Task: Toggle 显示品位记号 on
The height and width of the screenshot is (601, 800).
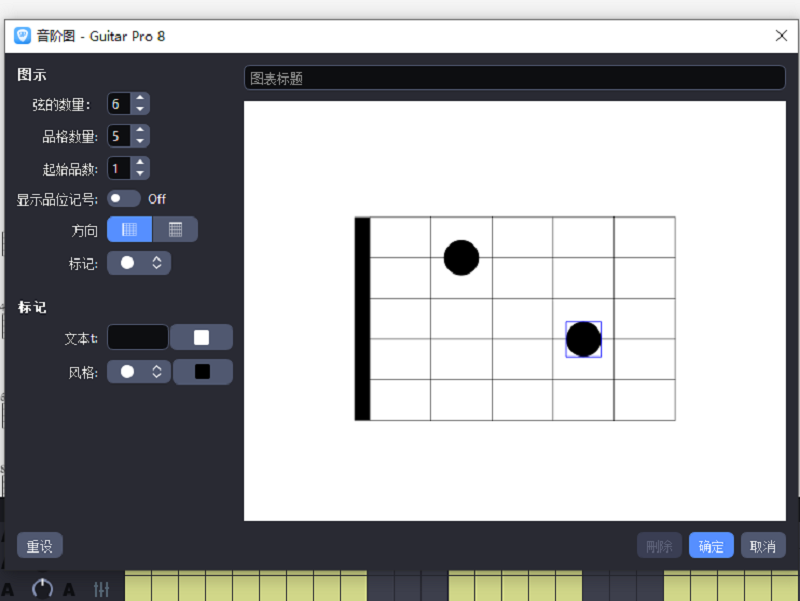Action: [123, 198]
